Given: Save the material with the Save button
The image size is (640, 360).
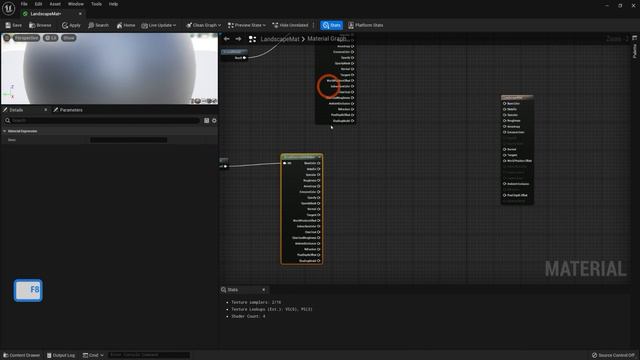Looking at the screenshot, I should pos(13,25).
